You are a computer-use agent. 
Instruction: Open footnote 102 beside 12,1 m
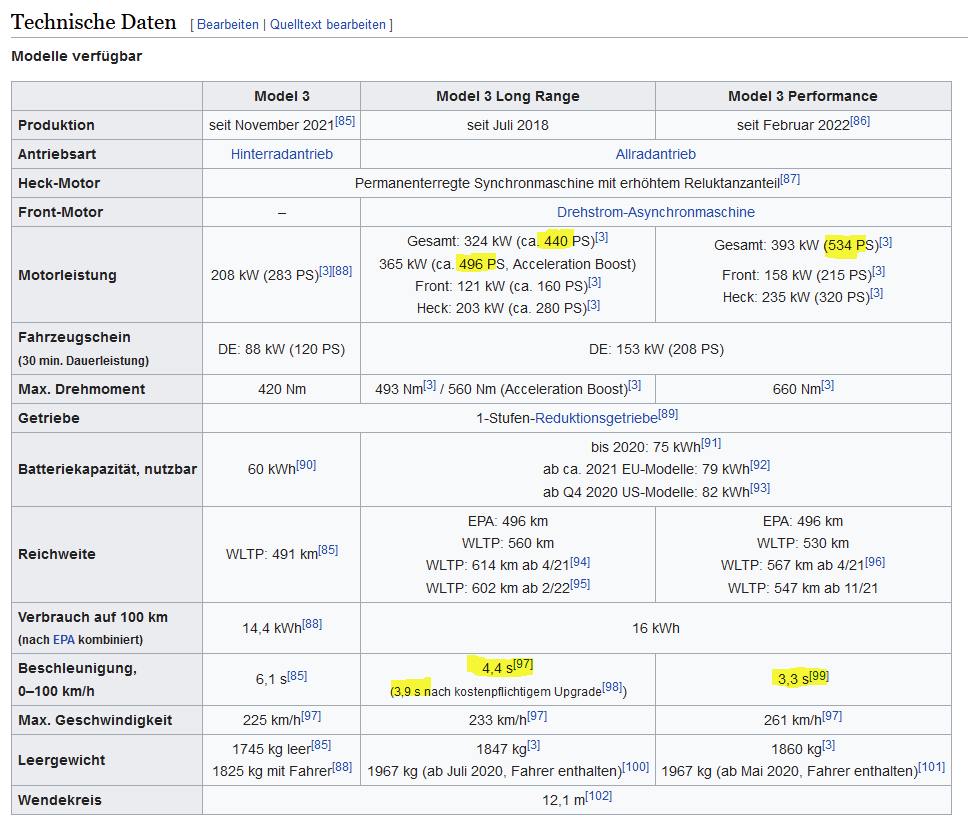coord(598,796)
